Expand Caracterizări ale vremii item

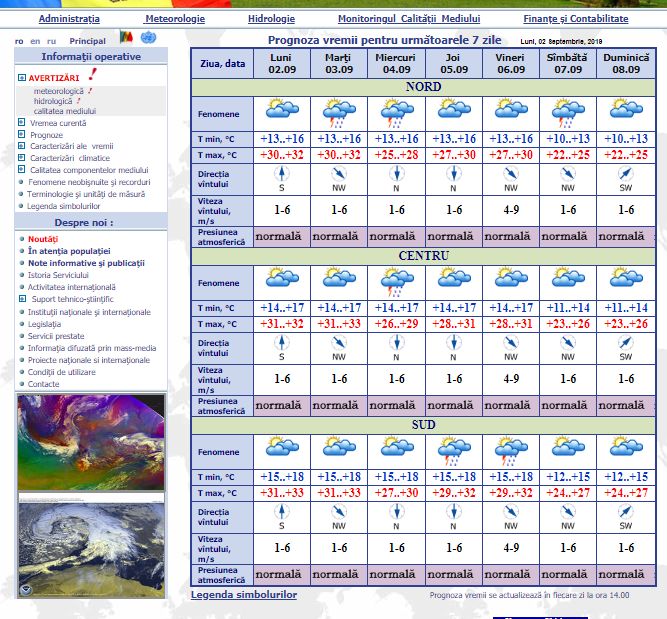pos(22,146)
